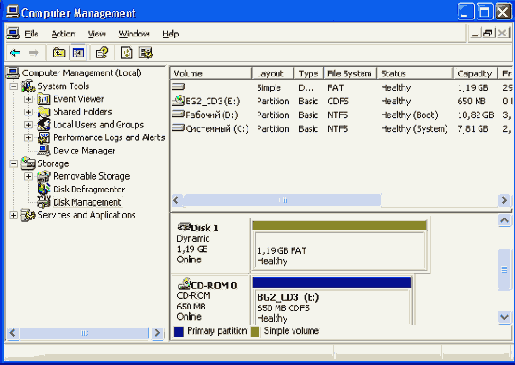Click the Refresh toolbar icon
Viewport: 515px width, 365px height.
pyautogui.click(x=126, y=53)
